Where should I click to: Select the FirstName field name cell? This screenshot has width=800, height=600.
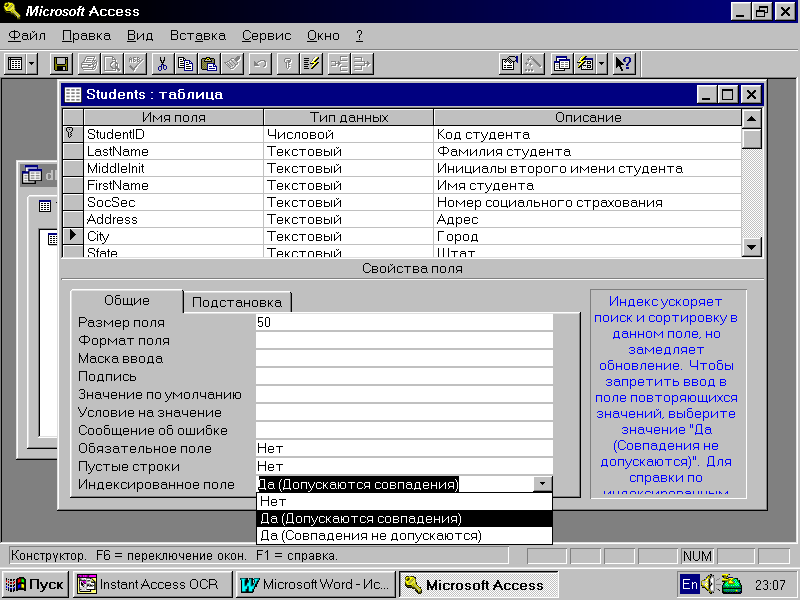pos(173,185)
